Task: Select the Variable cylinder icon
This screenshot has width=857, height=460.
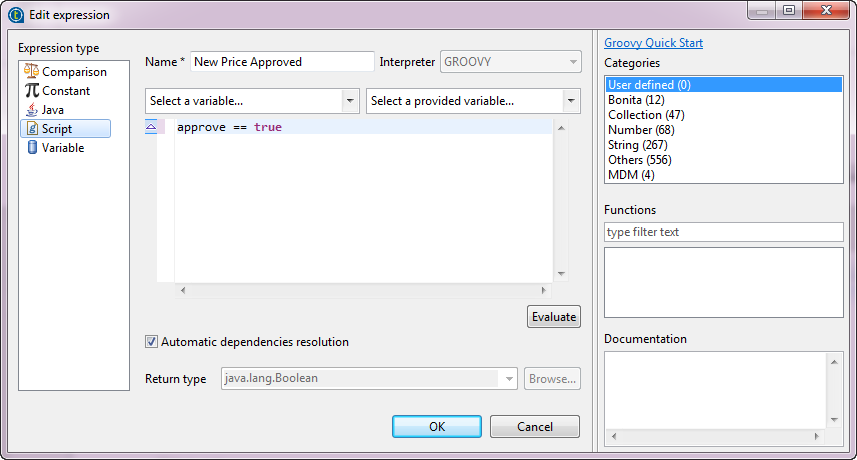Action: [x=31, y=148]
